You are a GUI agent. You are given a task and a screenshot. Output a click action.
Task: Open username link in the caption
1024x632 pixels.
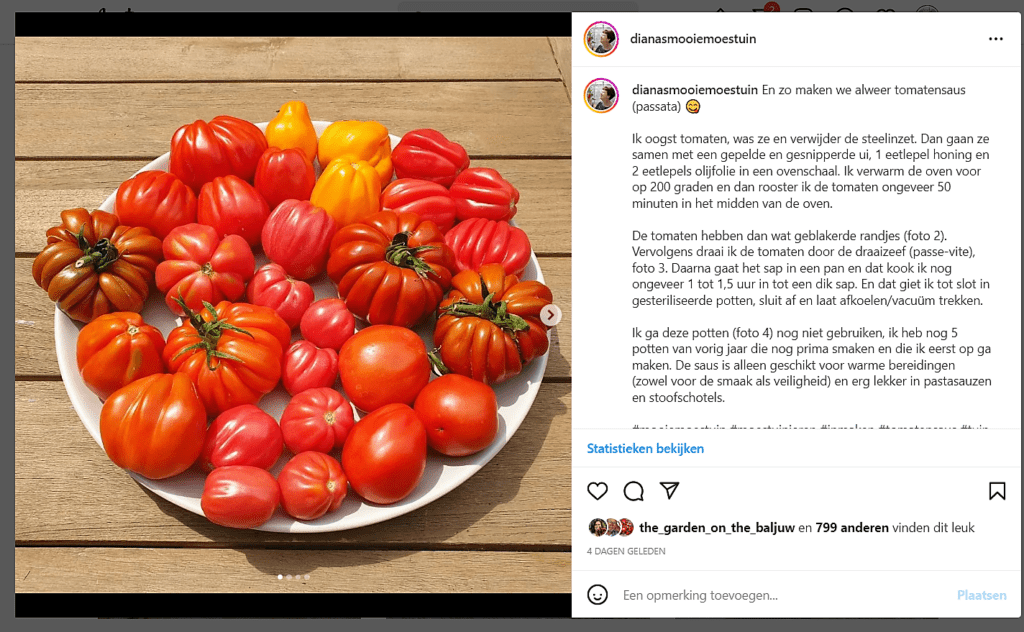(694, 89)
